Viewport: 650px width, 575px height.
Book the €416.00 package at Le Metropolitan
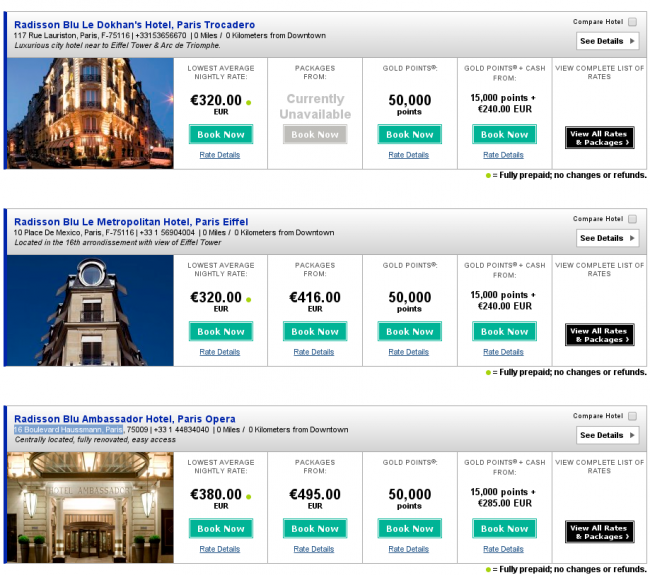315,331
